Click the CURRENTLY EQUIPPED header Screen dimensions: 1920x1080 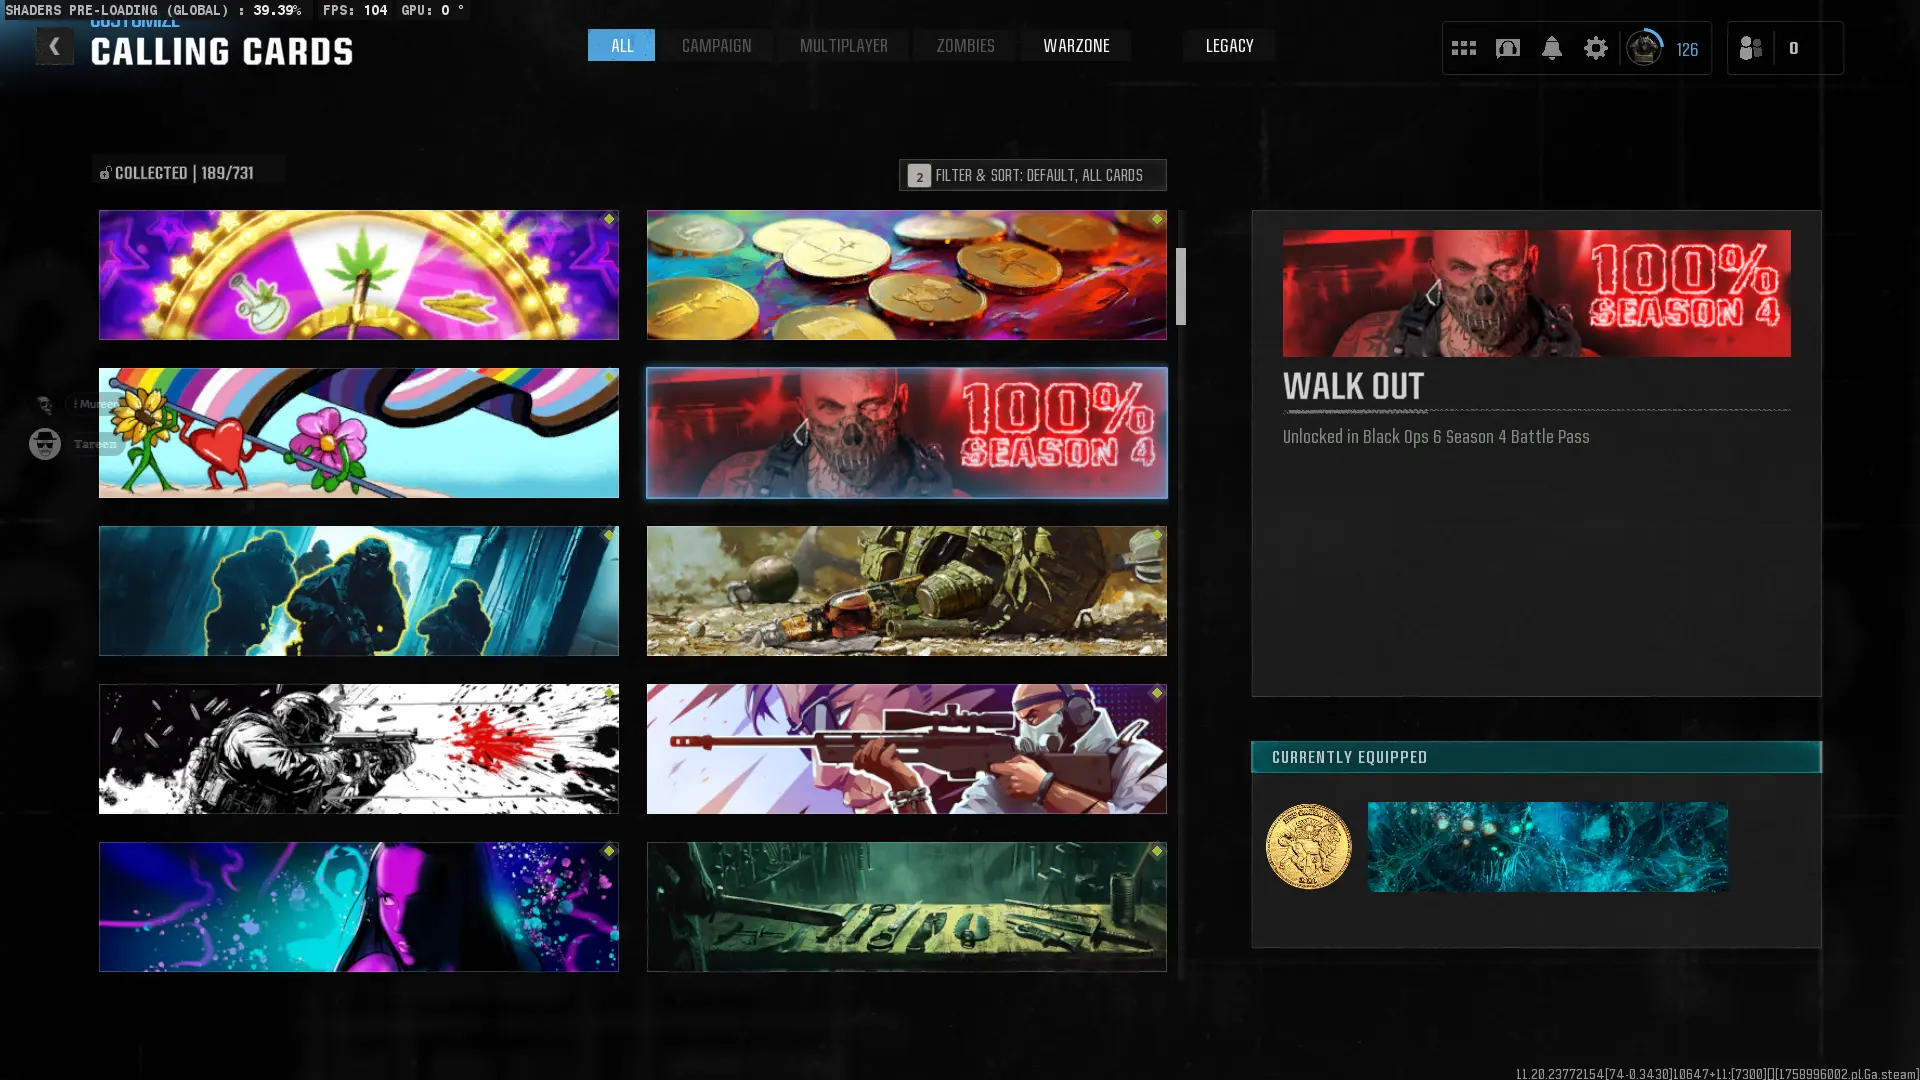1536,757
